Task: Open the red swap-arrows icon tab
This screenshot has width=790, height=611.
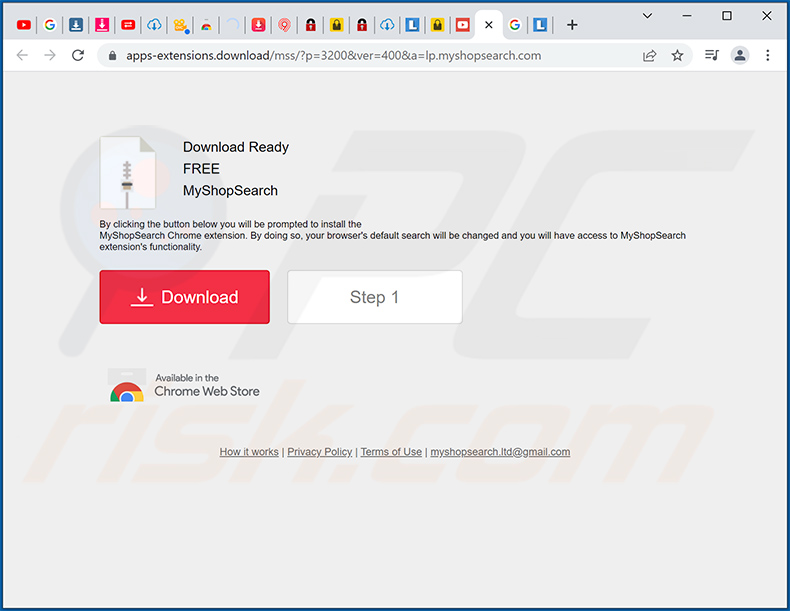Action: [128, 25]
